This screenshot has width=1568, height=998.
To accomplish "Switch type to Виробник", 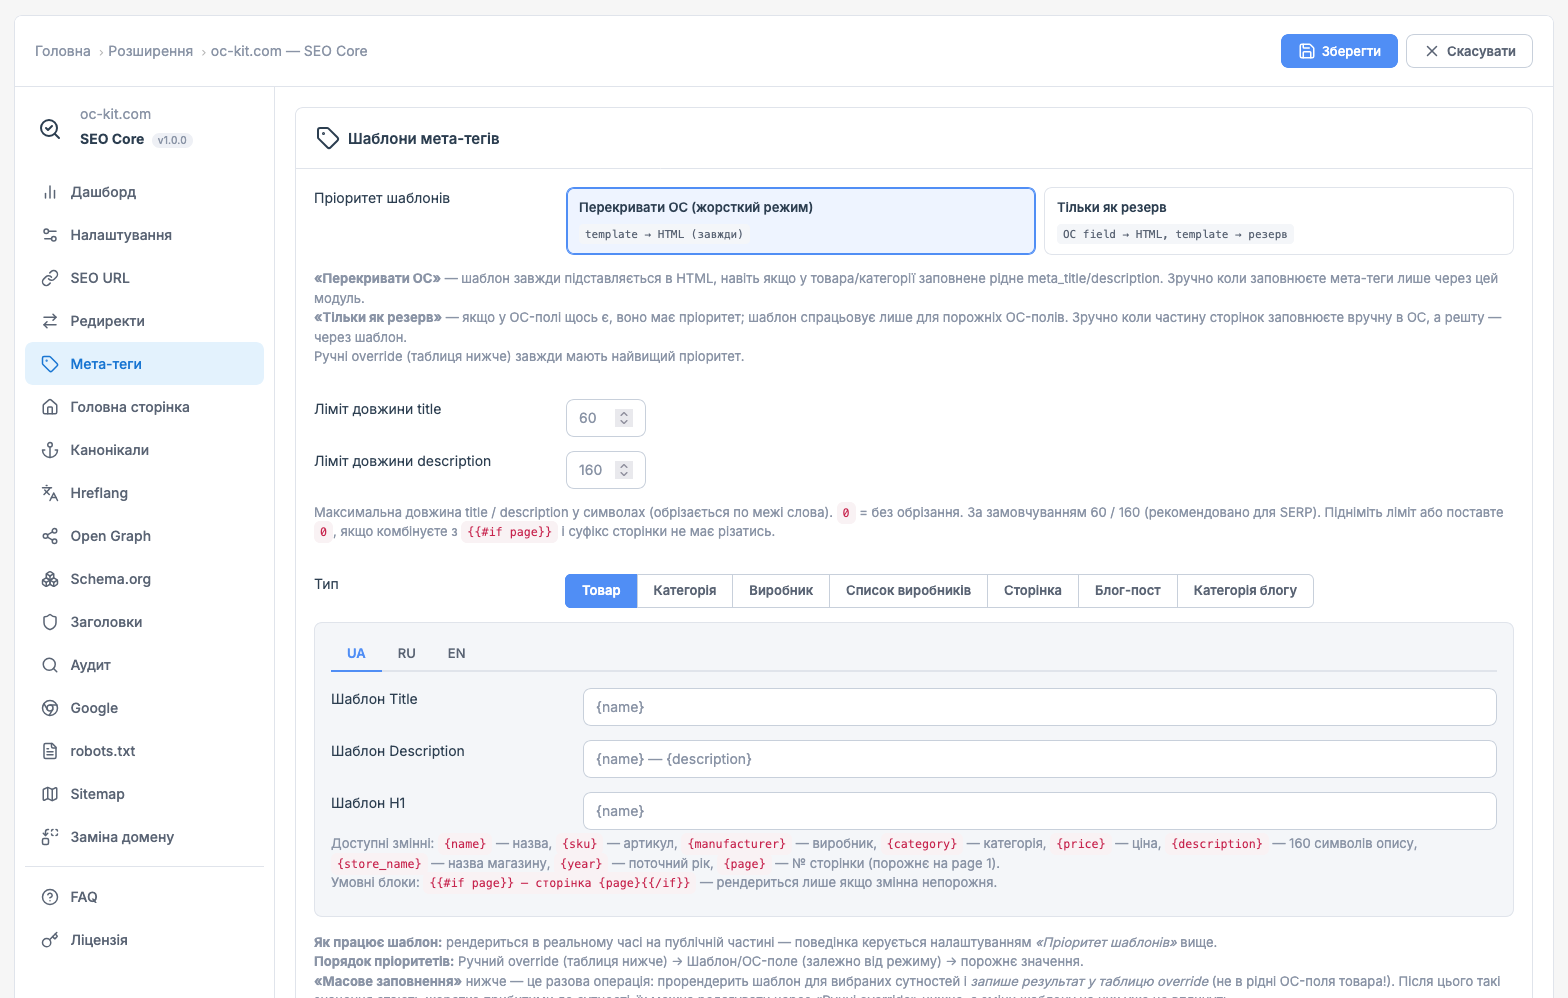I will pos(781,591).
